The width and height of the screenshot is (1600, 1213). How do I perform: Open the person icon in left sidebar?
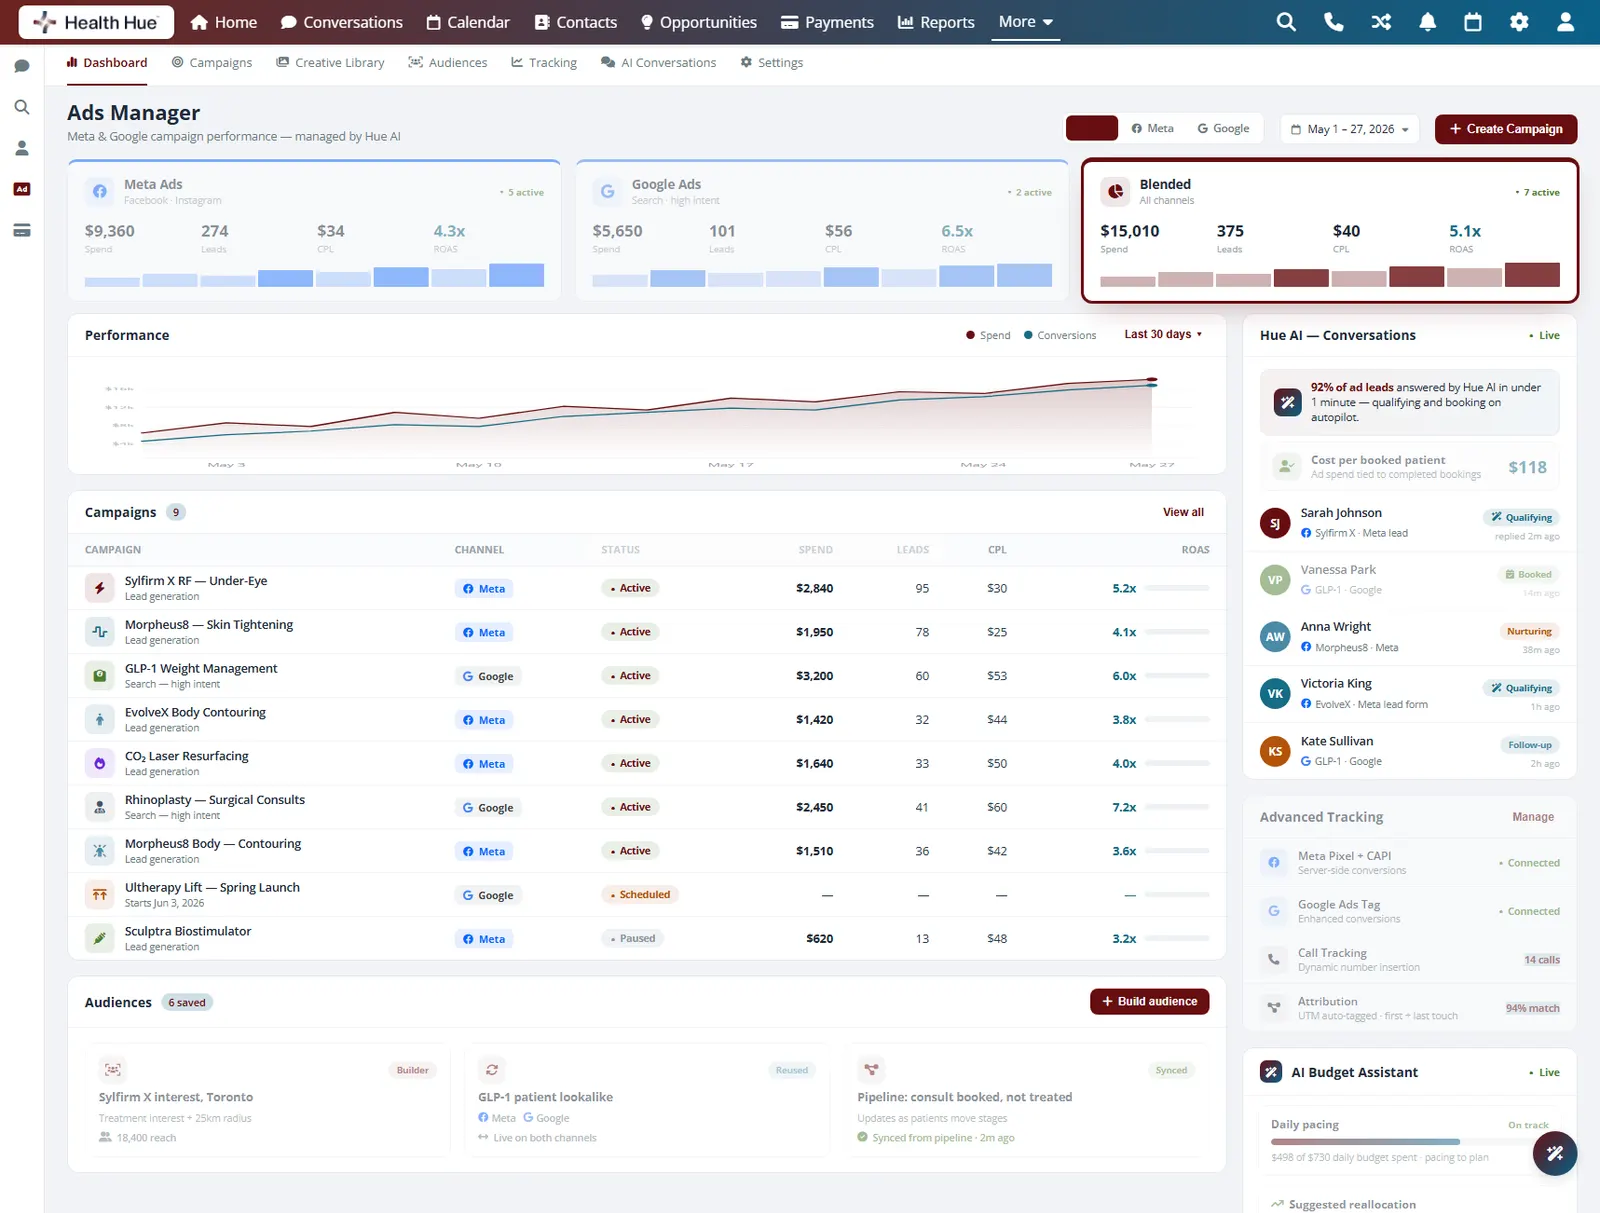(x=22, y=148)
